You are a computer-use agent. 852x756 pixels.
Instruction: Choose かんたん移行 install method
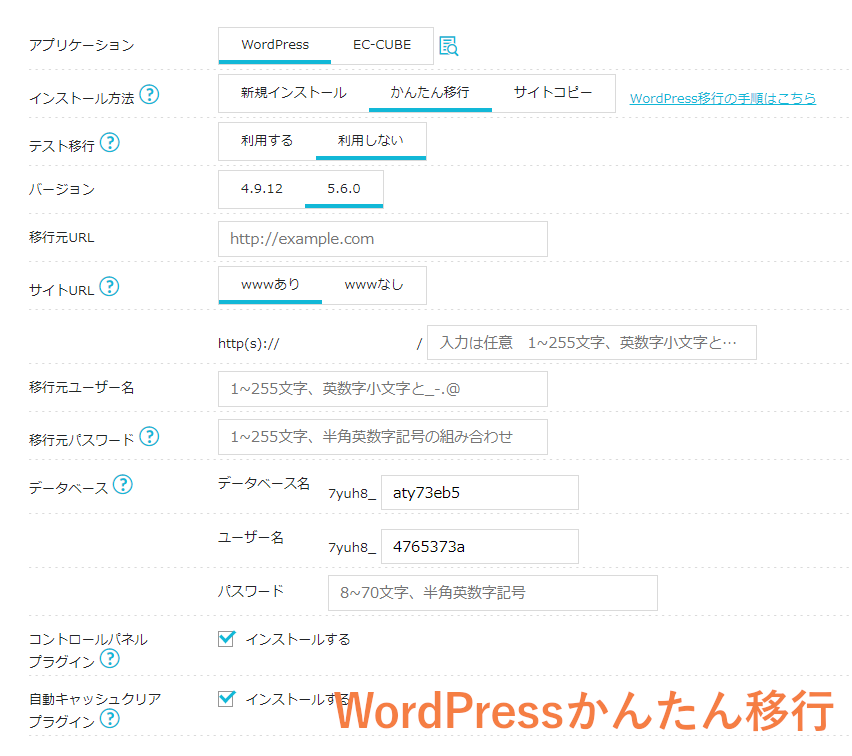point(430,93)
